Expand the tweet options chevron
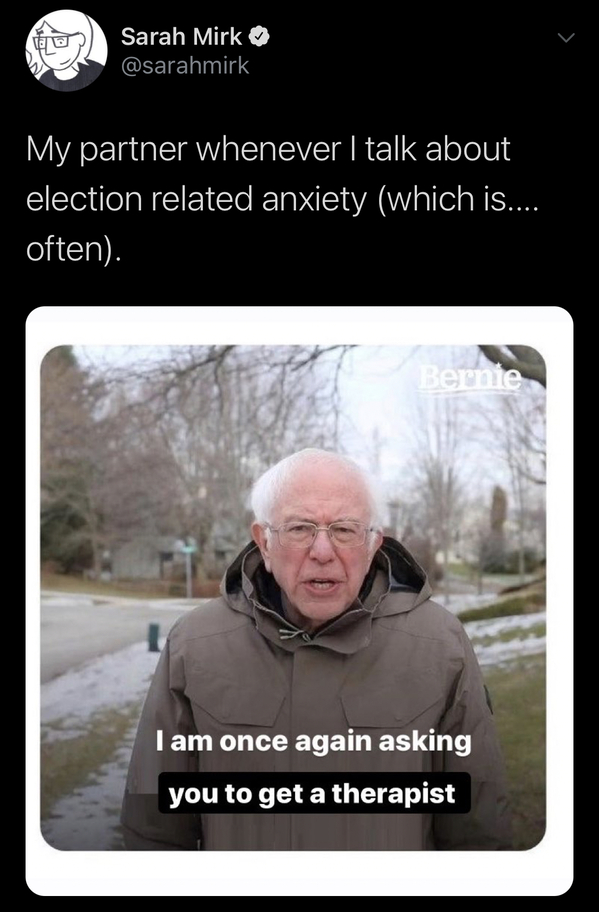Screen dimensions: 599x912 click(565, 38)
